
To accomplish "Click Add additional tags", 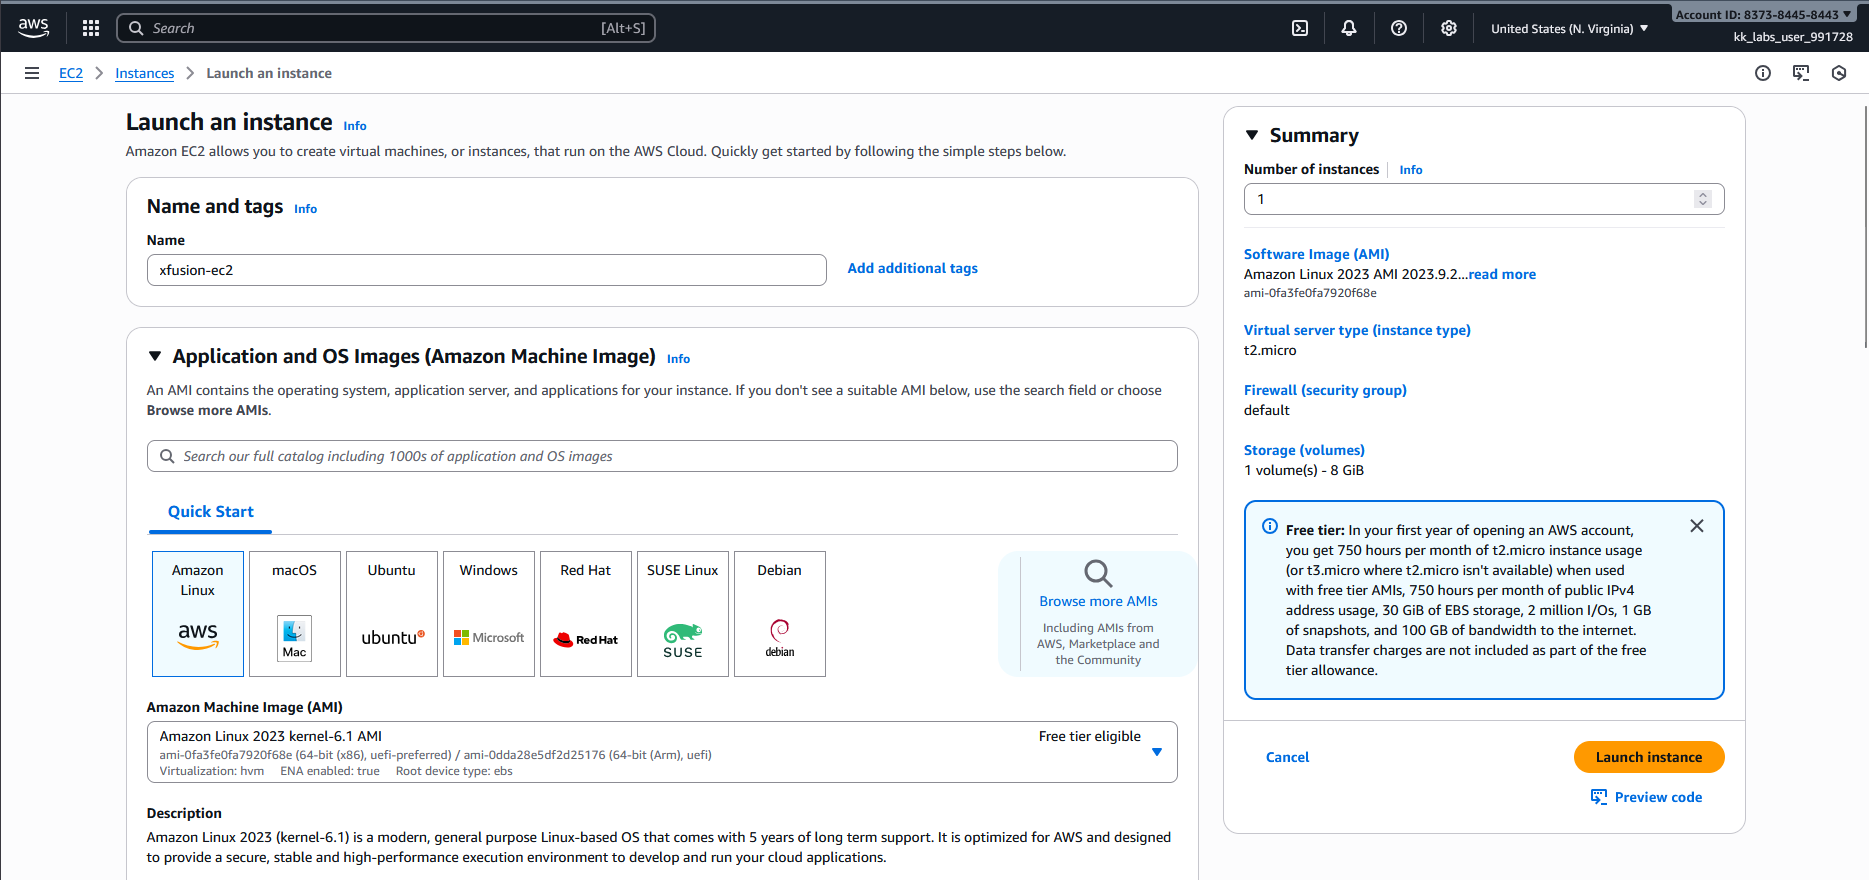I will click(x=913, y=268).
